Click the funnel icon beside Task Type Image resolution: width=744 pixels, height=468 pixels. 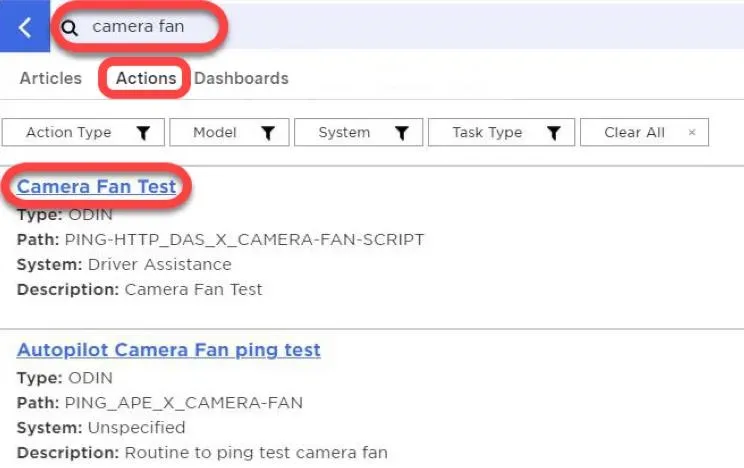pyautogui.click(x=553, y=132)
